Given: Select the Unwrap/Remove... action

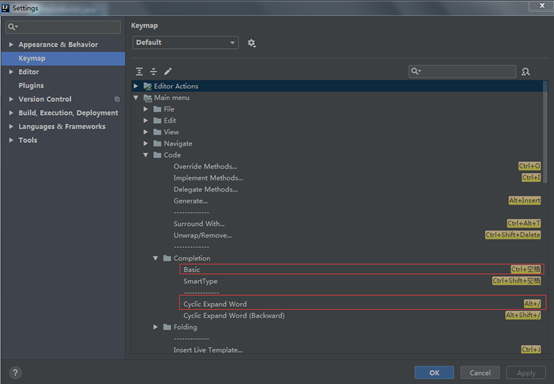Looking at the screenshot, I should (202, 235).
